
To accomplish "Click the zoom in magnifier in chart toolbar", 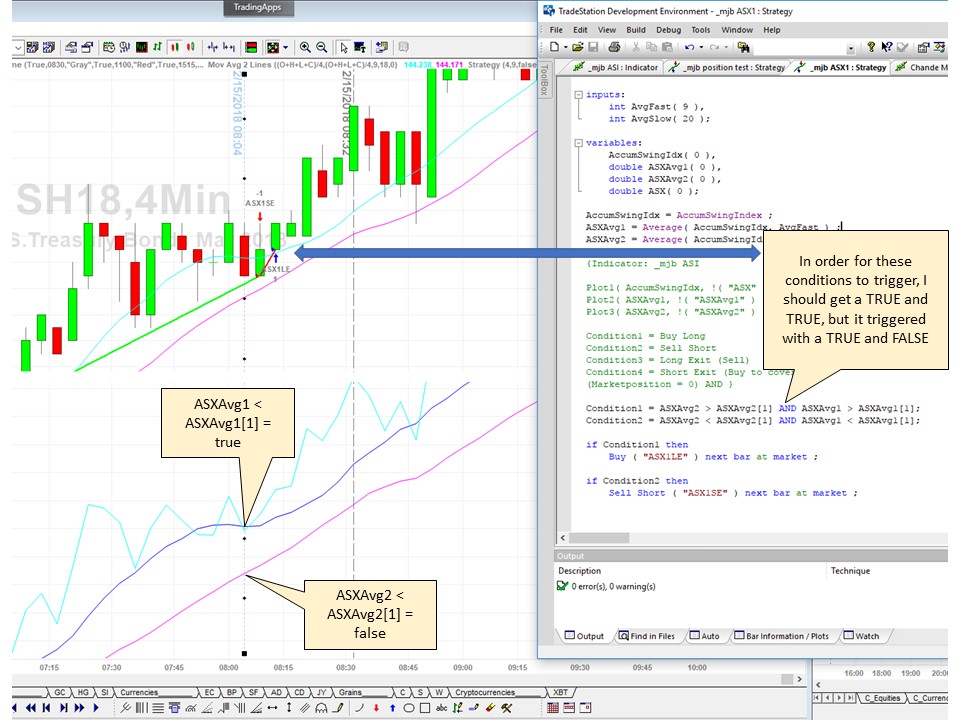I will [305, 47].
